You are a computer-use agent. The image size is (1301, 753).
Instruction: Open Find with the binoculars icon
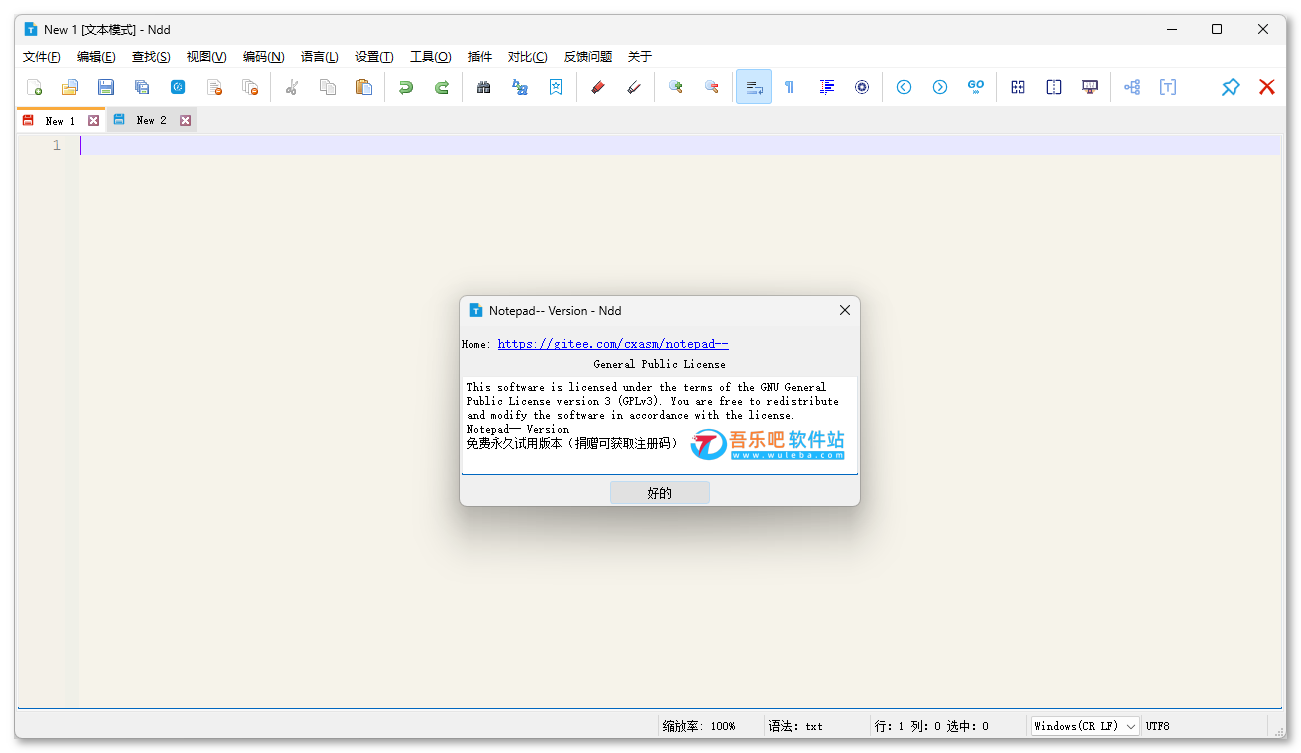tap(484, 87)
